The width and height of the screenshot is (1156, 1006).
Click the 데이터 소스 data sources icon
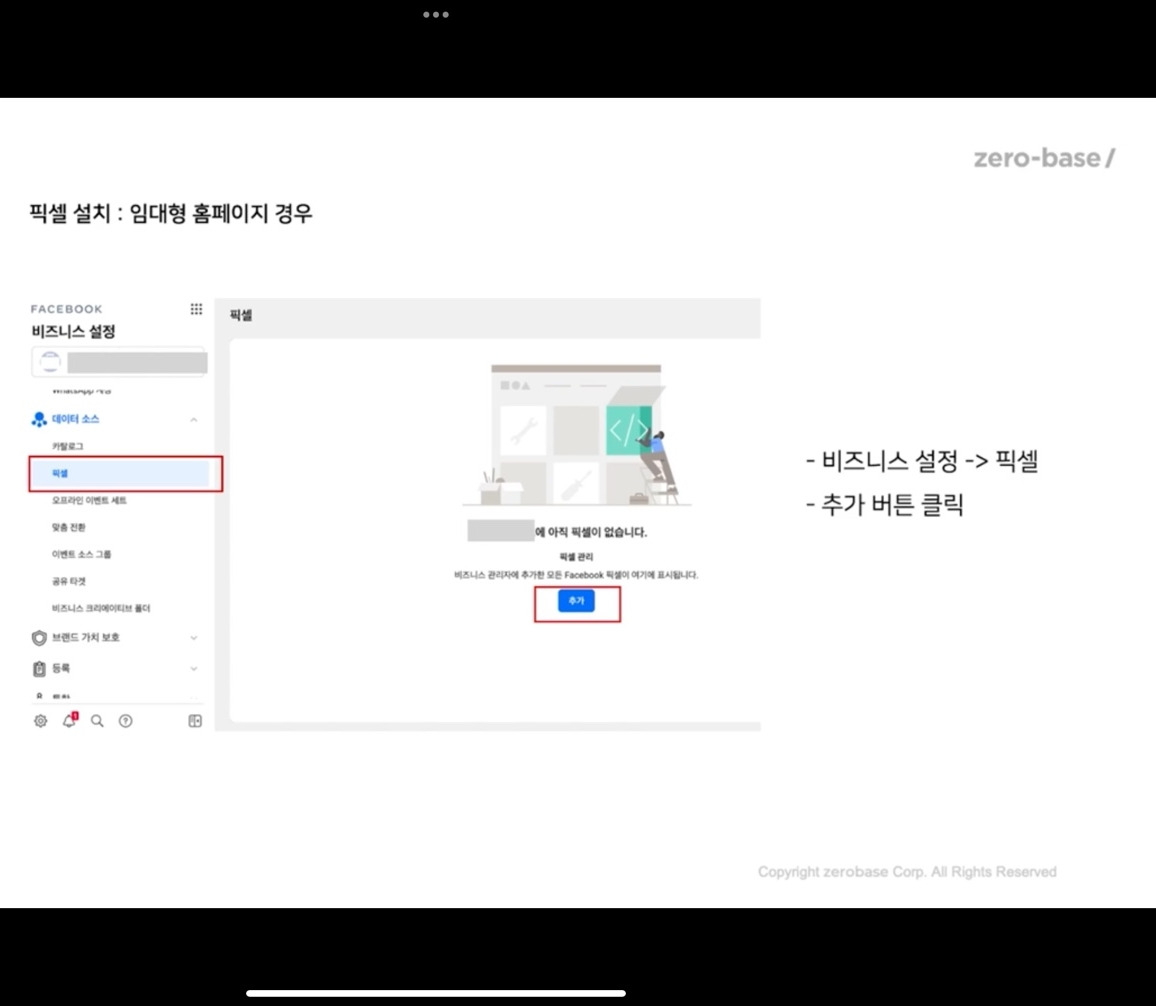coord(38,419)
